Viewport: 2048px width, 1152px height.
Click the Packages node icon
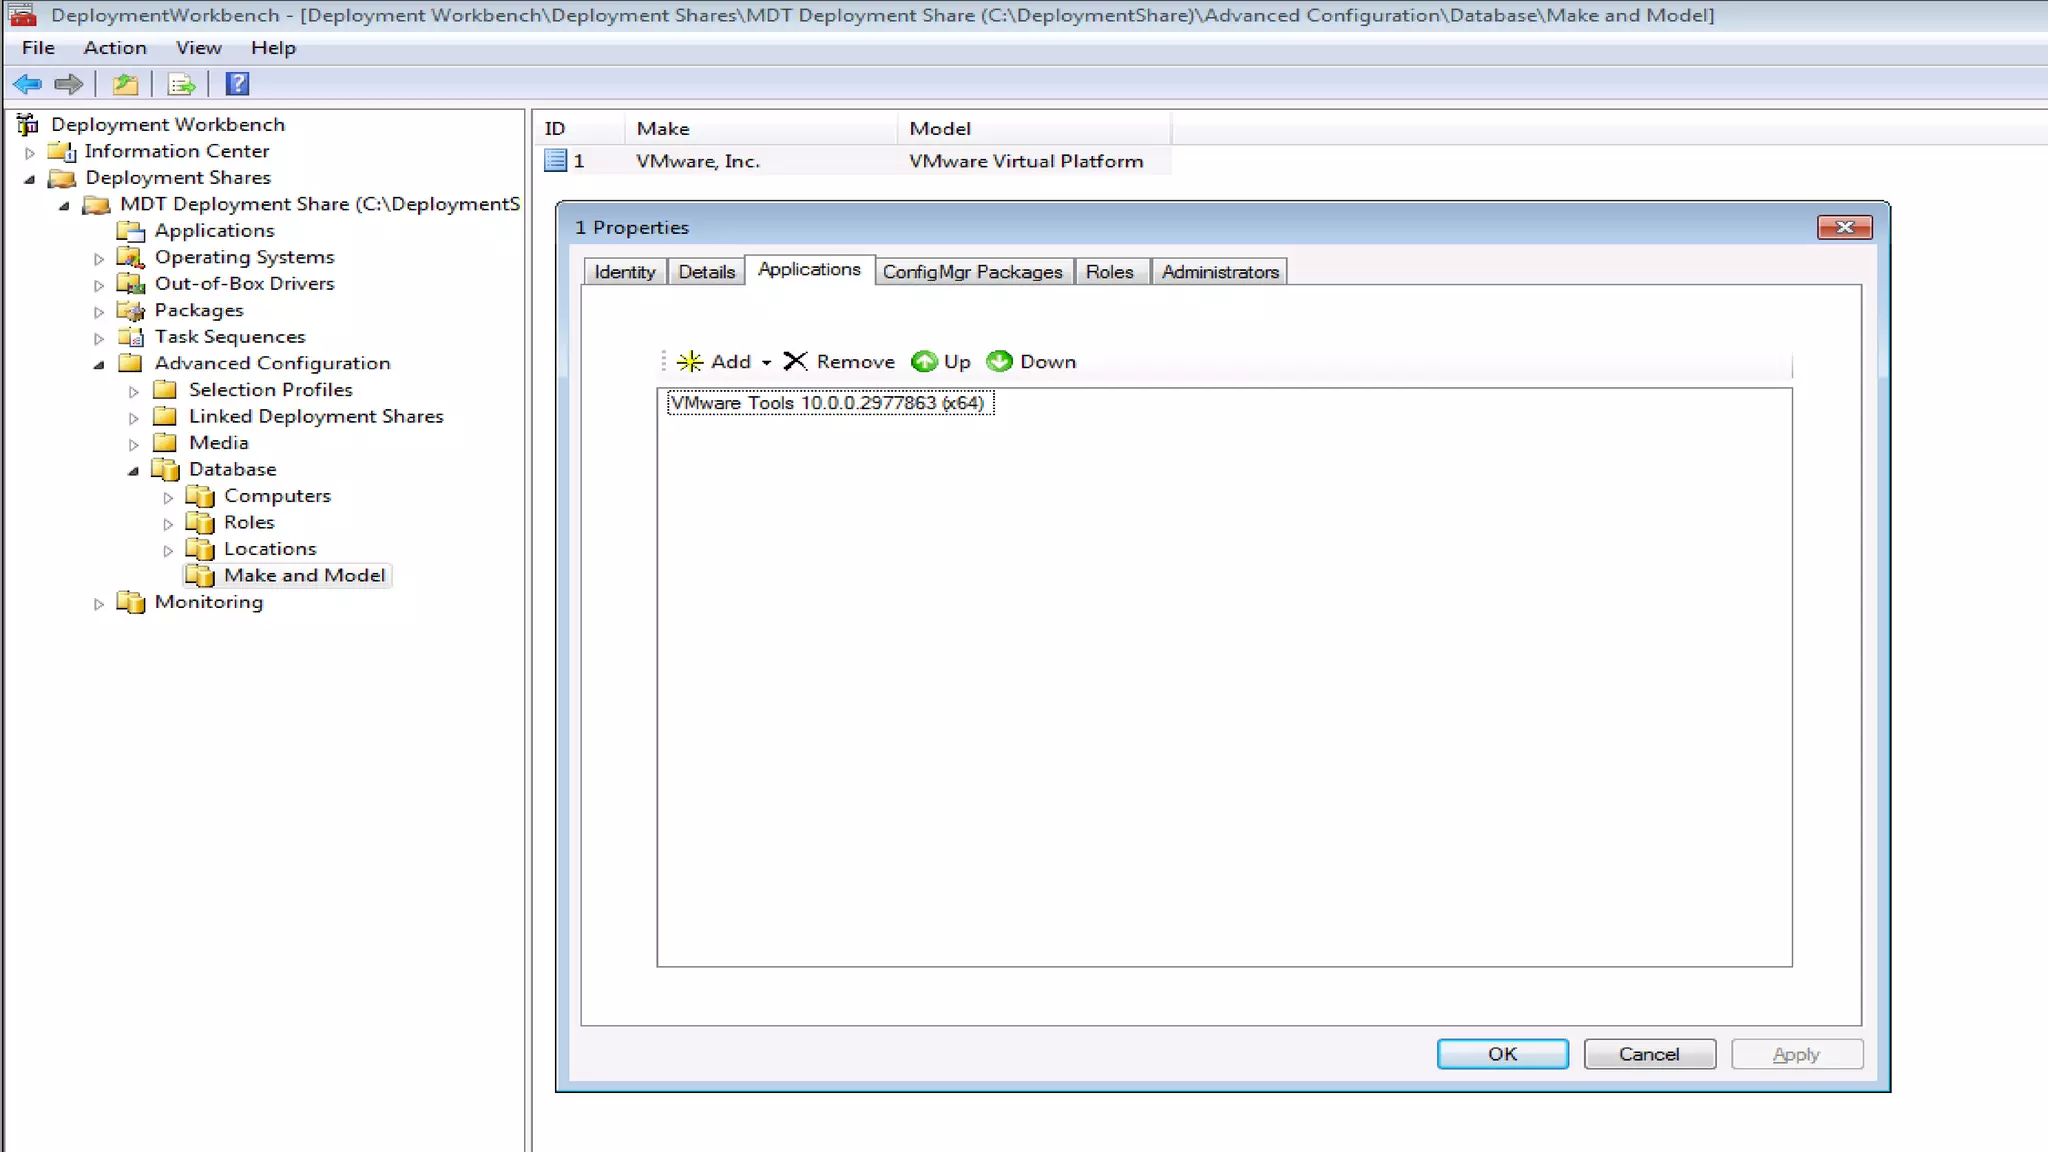[x=131, y=310]
